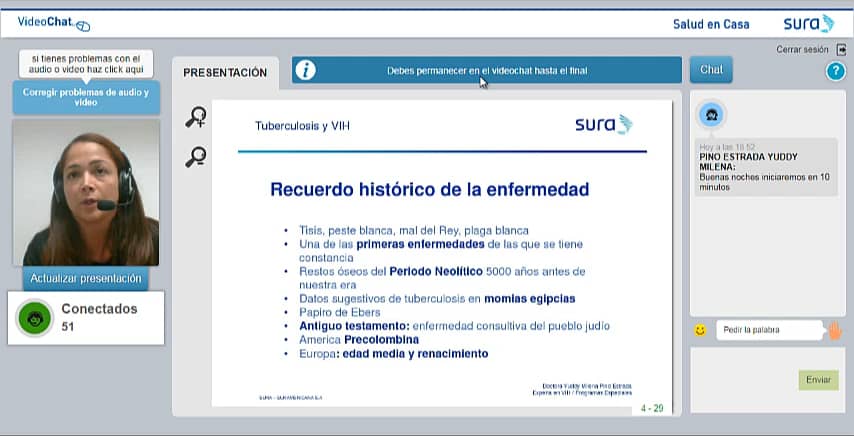Click the slide heading Recuerdo histórico de la enfermedad

point(430,189)
